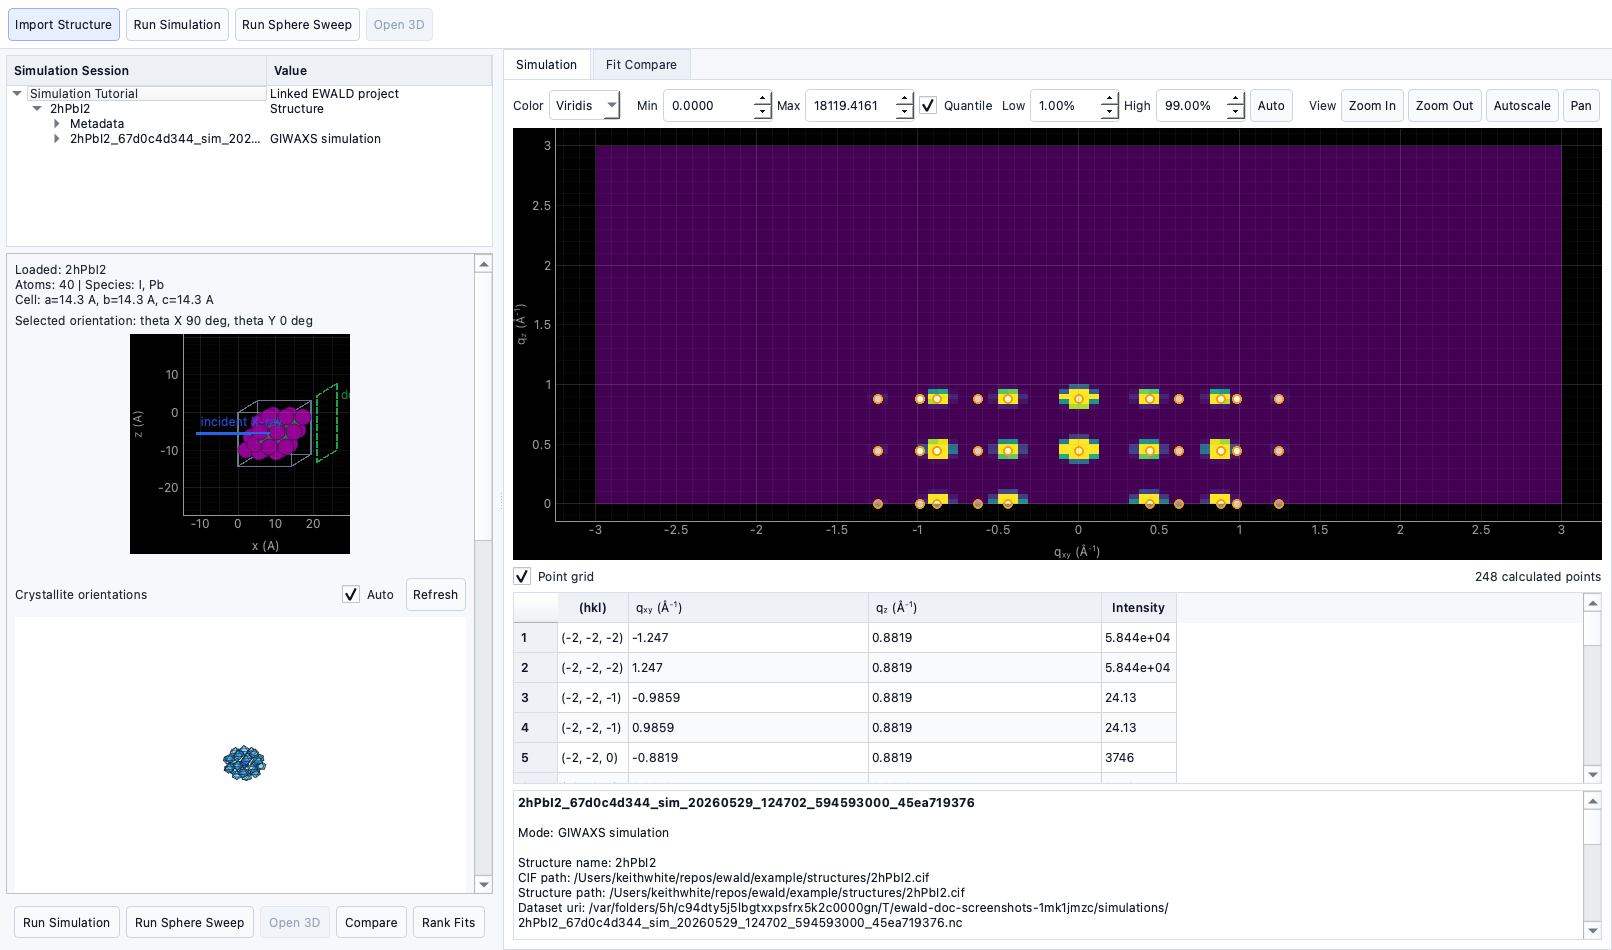1612x950 pixels.
Task: Toggle the Quantile checkbox
Action: point(928,105)
